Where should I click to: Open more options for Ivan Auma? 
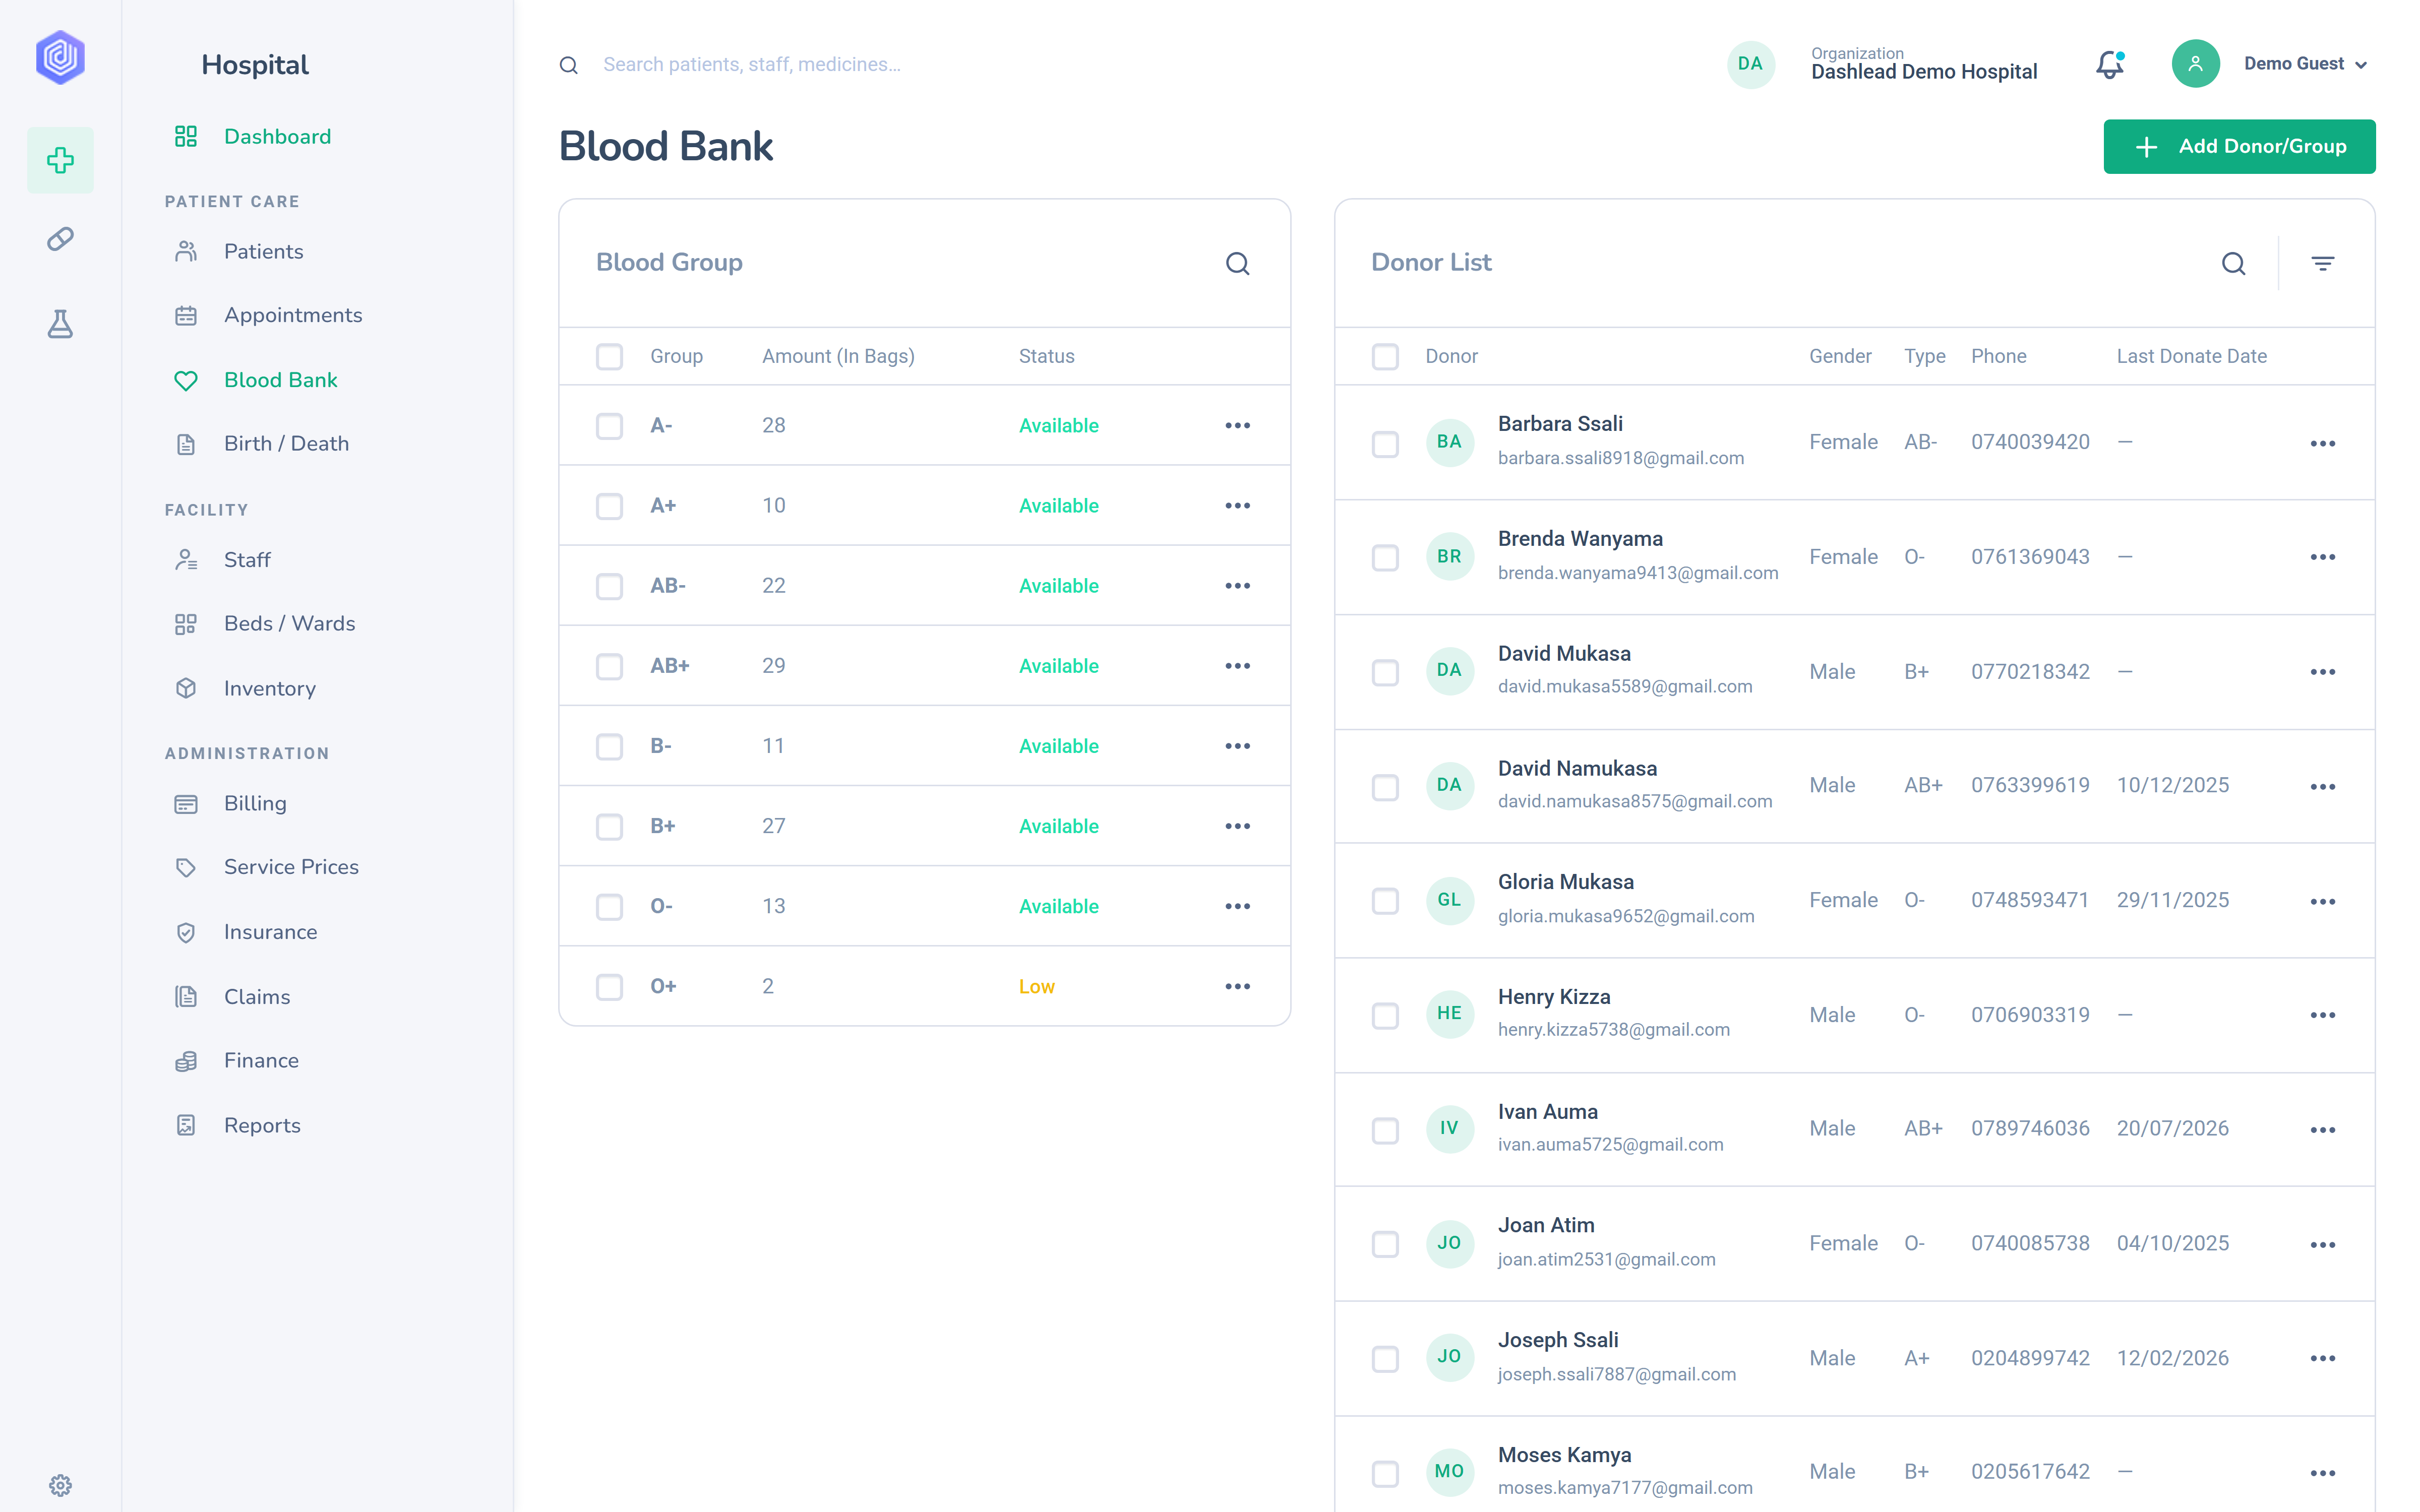(2322, 1129)
